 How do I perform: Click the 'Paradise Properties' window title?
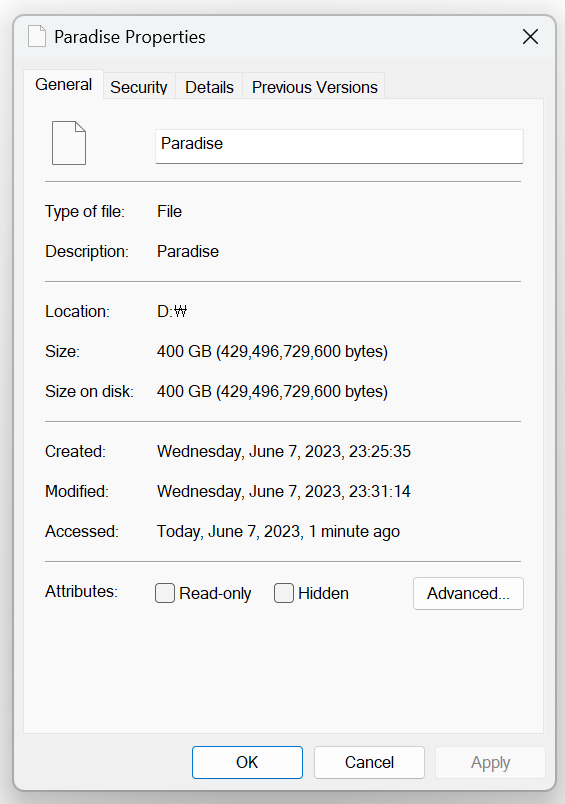(x=130, y=37)
